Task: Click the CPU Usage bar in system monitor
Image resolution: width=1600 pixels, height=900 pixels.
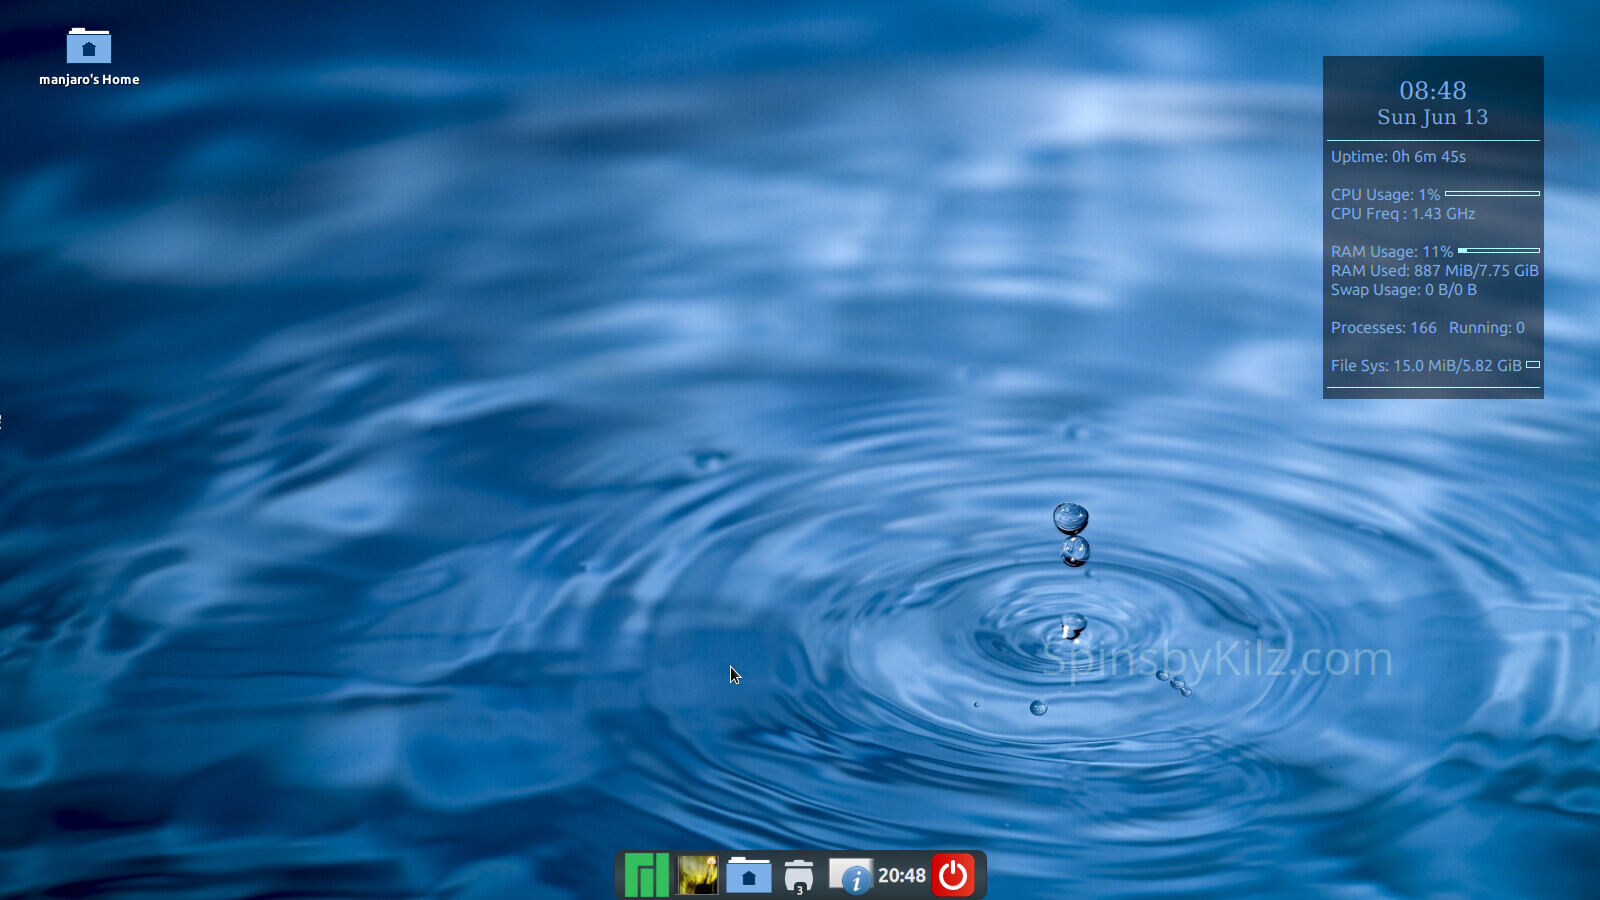Action: (x=1492, y=194)
